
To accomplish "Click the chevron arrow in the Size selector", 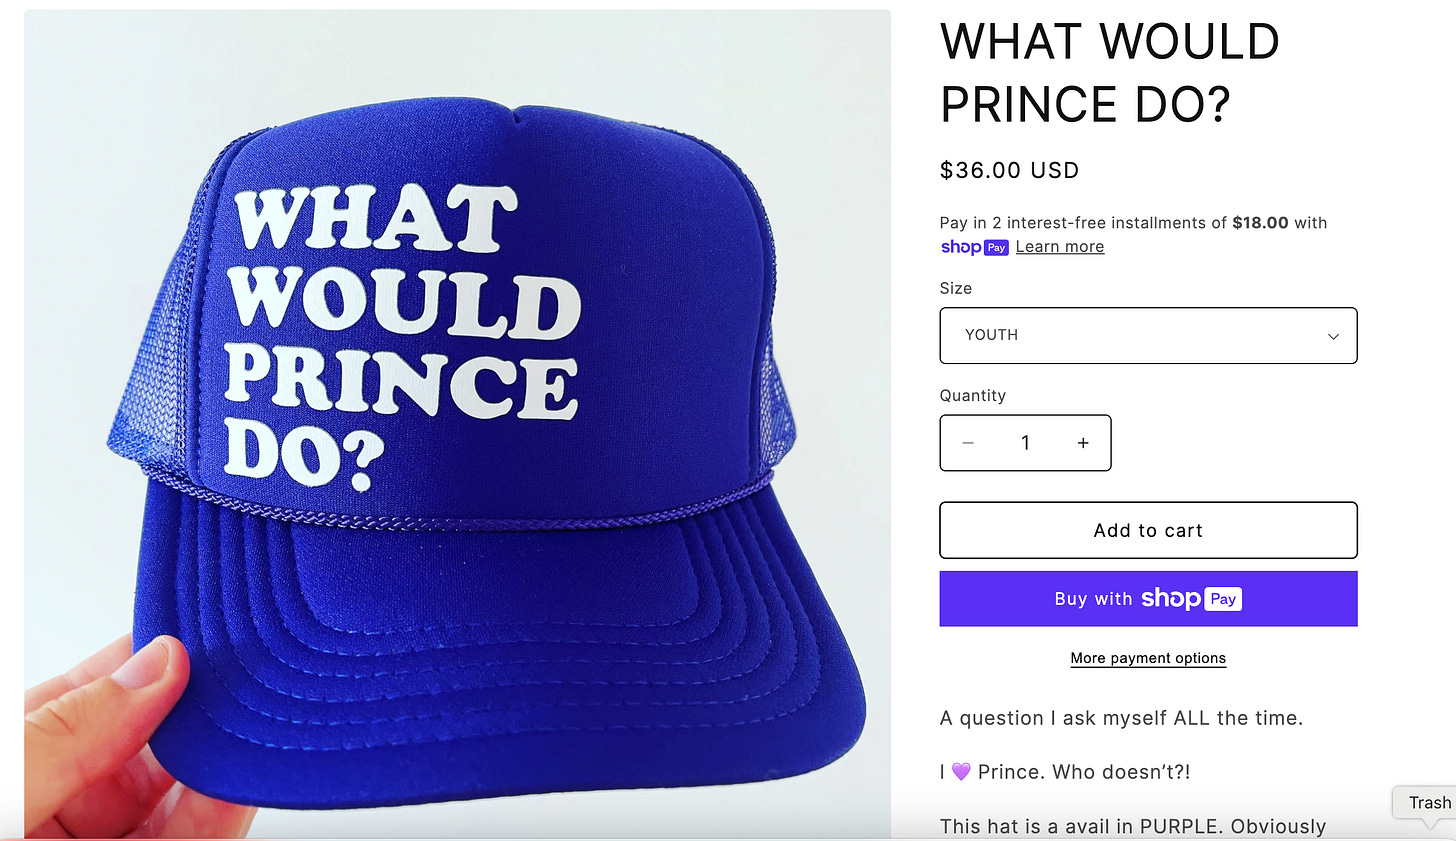I will 1333,336.
